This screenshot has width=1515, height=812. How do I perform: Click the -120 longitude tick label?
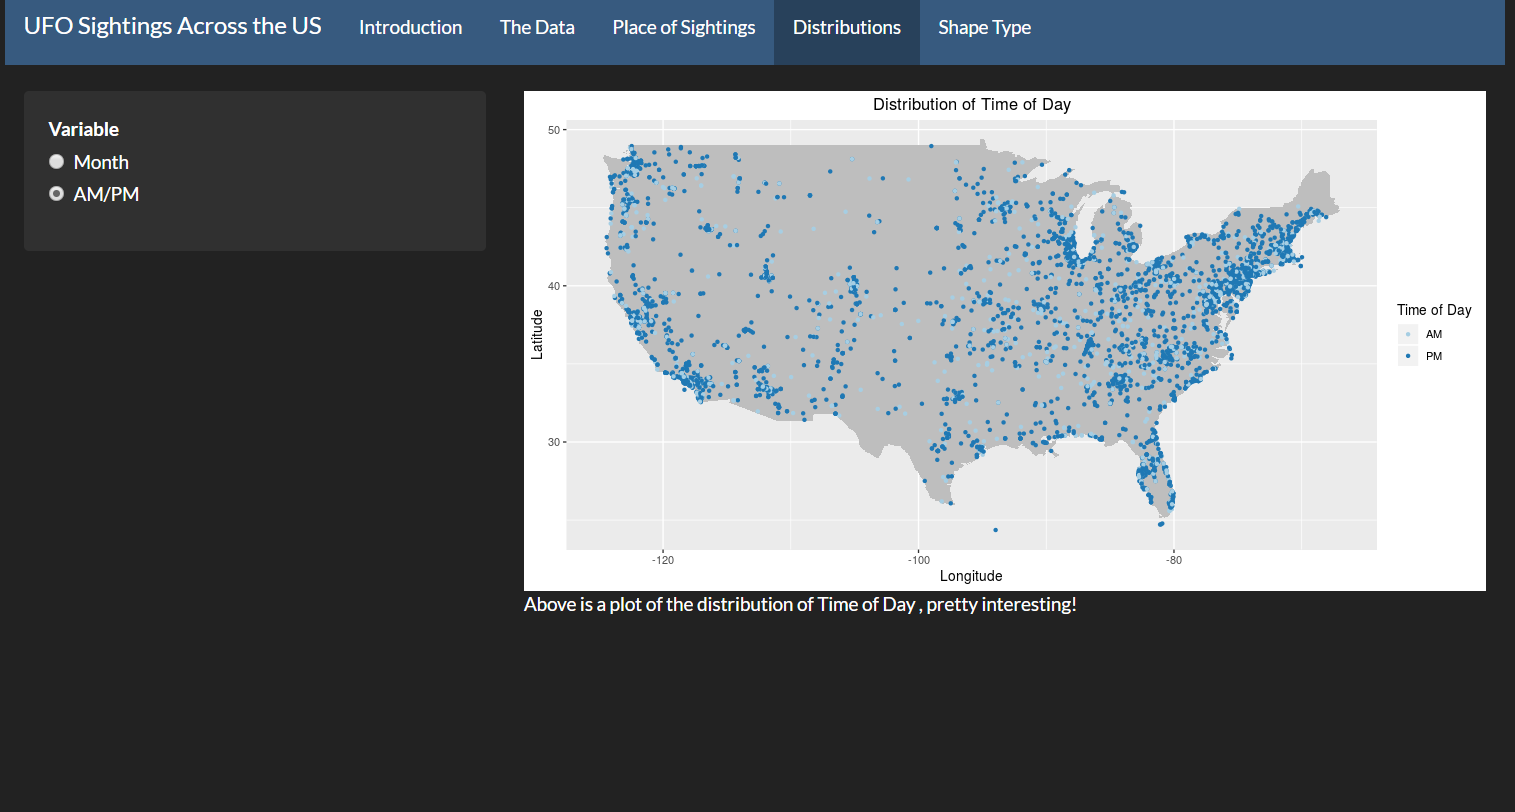[663, 560]
